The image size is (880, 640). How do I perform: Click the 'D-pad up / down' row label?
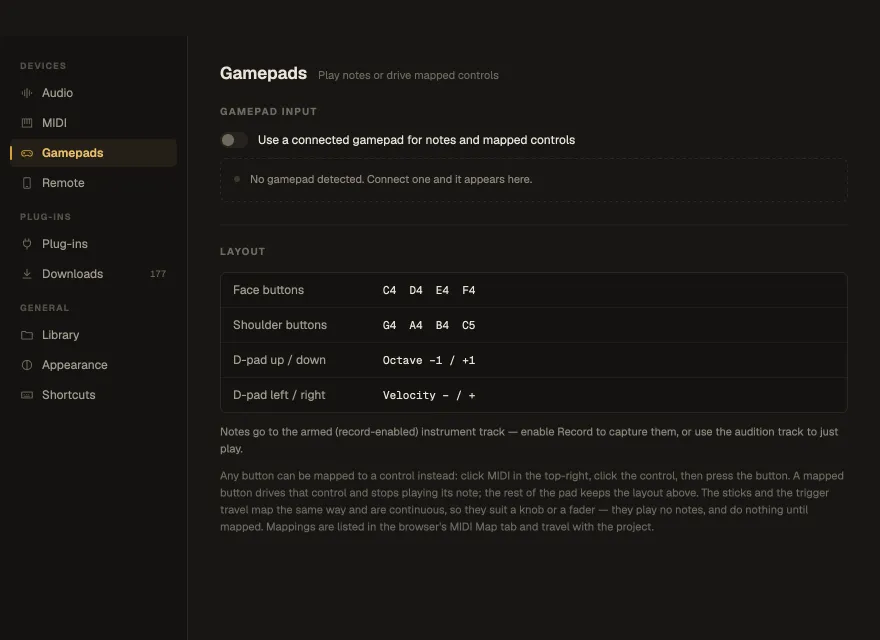(x=279, y=360)
